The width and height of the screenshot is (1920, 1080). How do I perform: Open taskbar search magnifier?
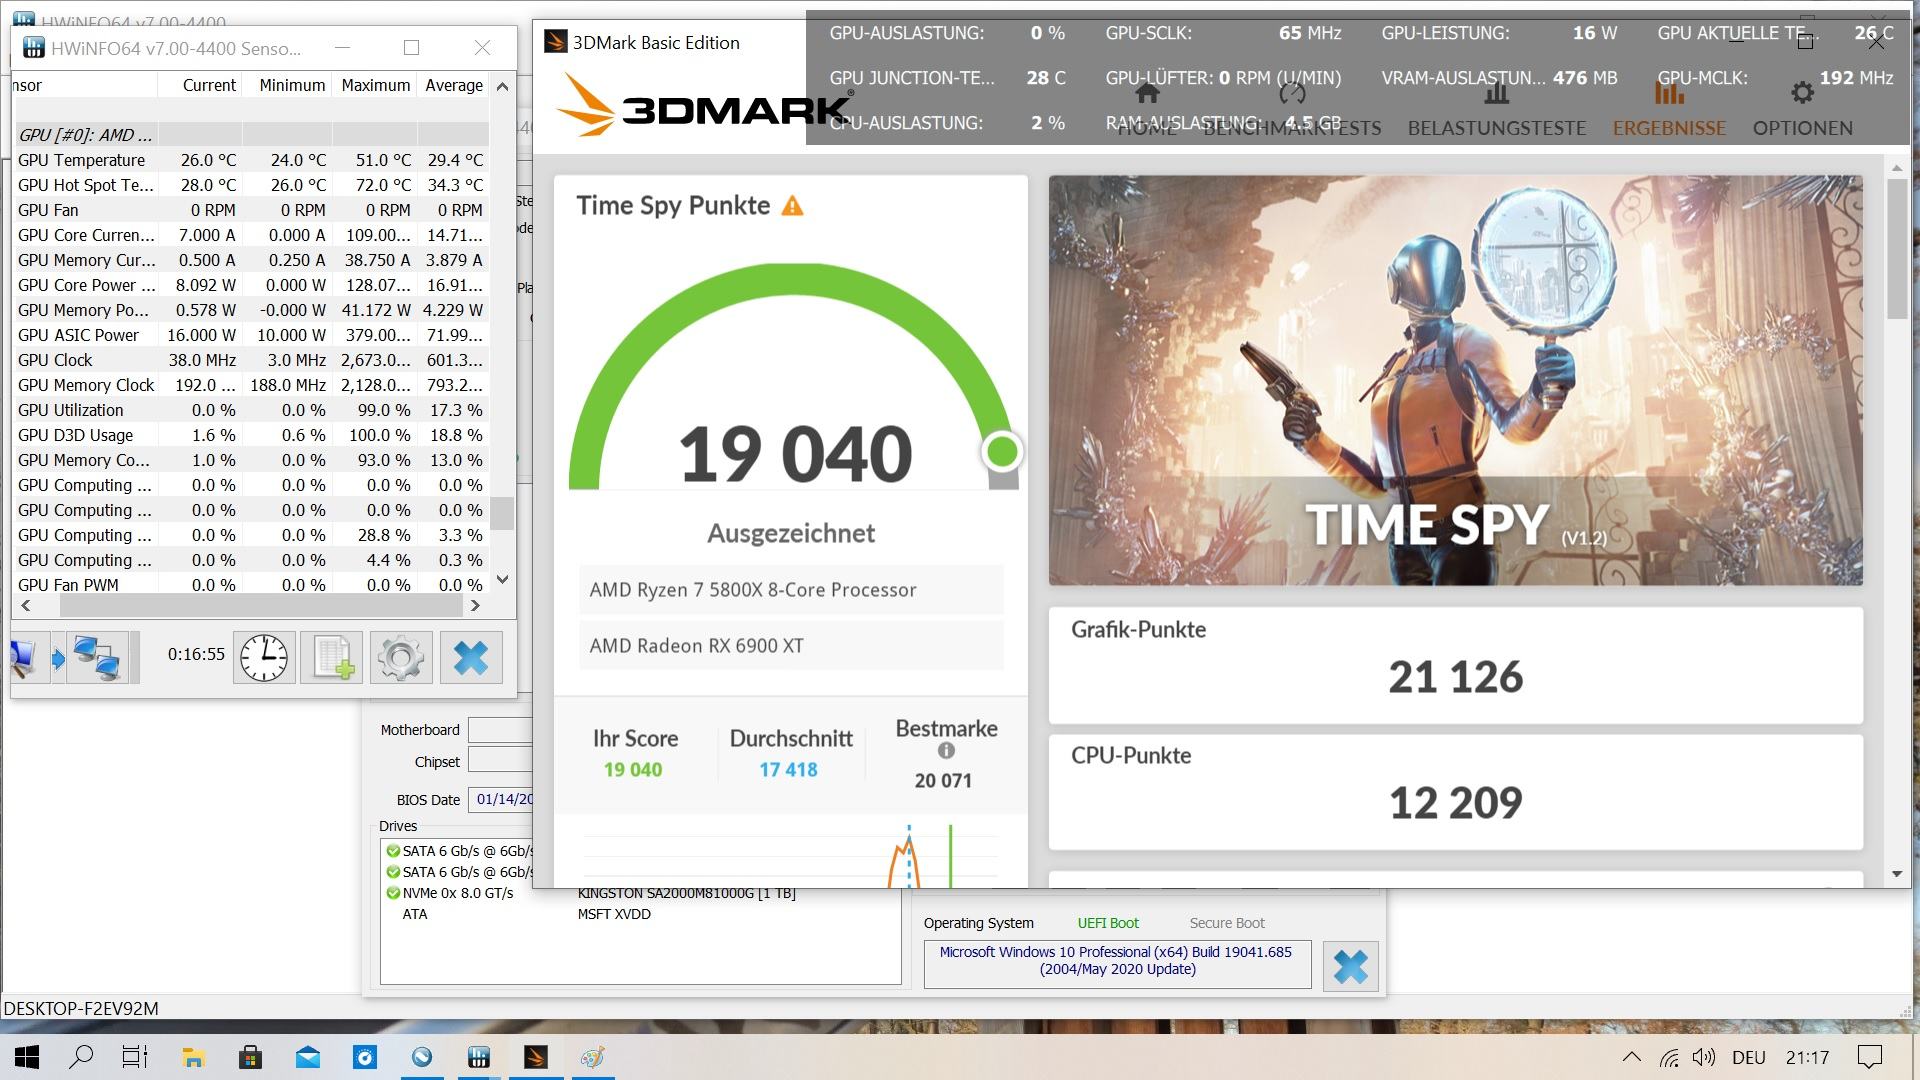(81, 1057)
